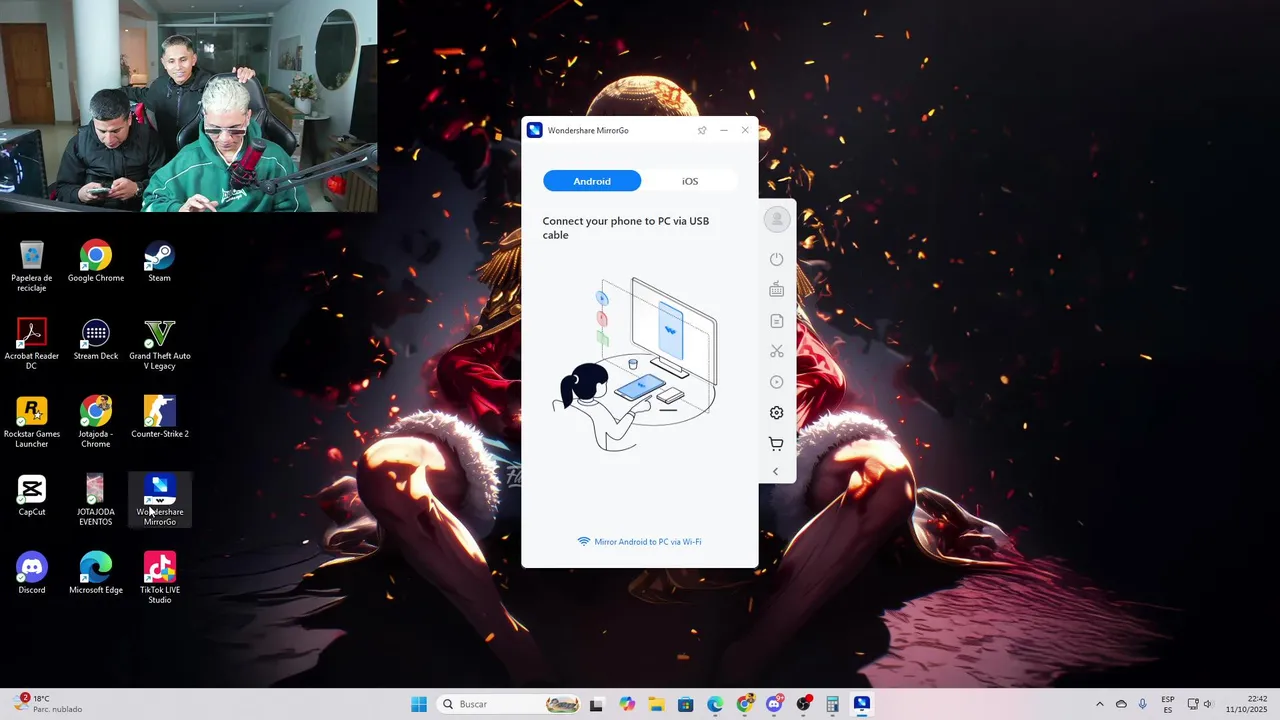Select the TikTok LIVE Studio desktop icon
1280x720 pixels.
click(160, 578)
